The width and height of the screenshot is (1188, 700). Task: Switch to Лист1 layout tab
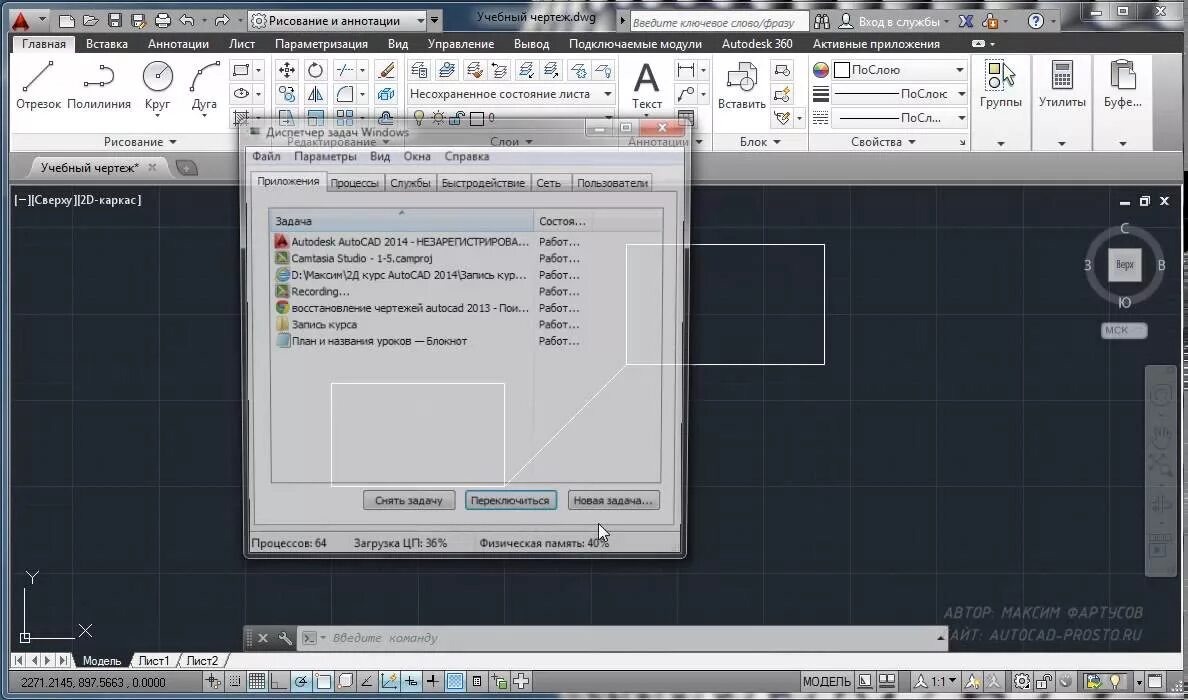point(155,661)
